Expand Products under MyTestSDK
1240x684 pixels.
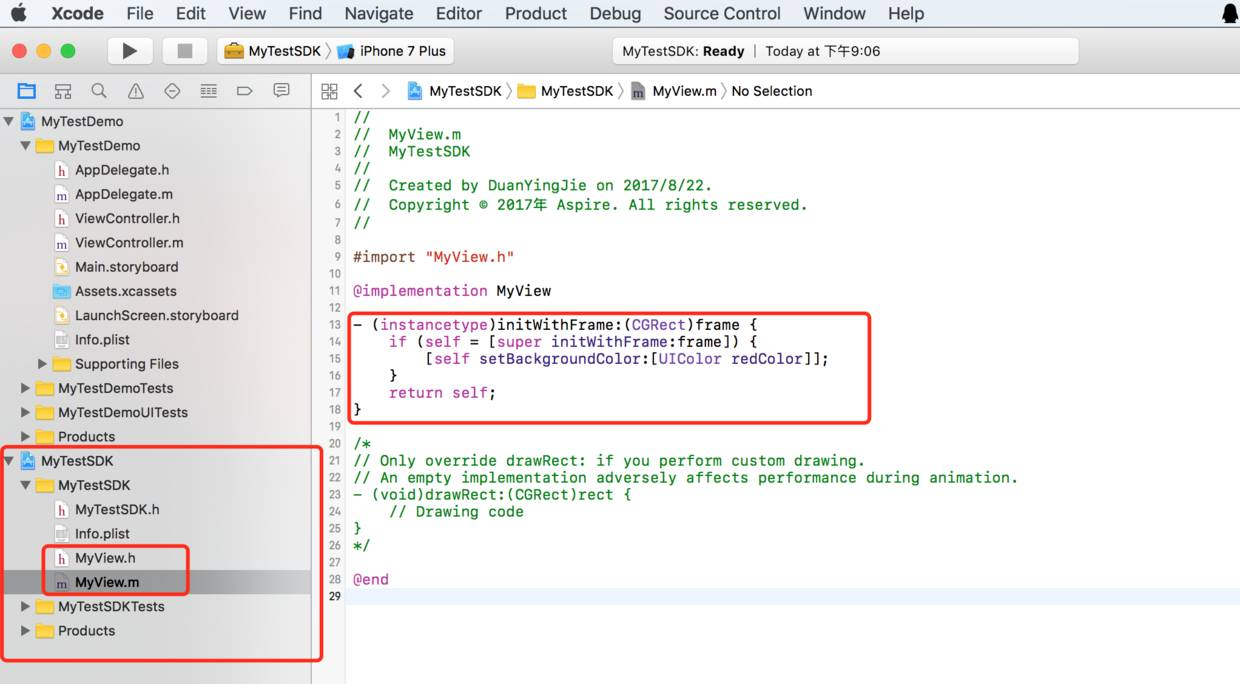coord(26,631)
